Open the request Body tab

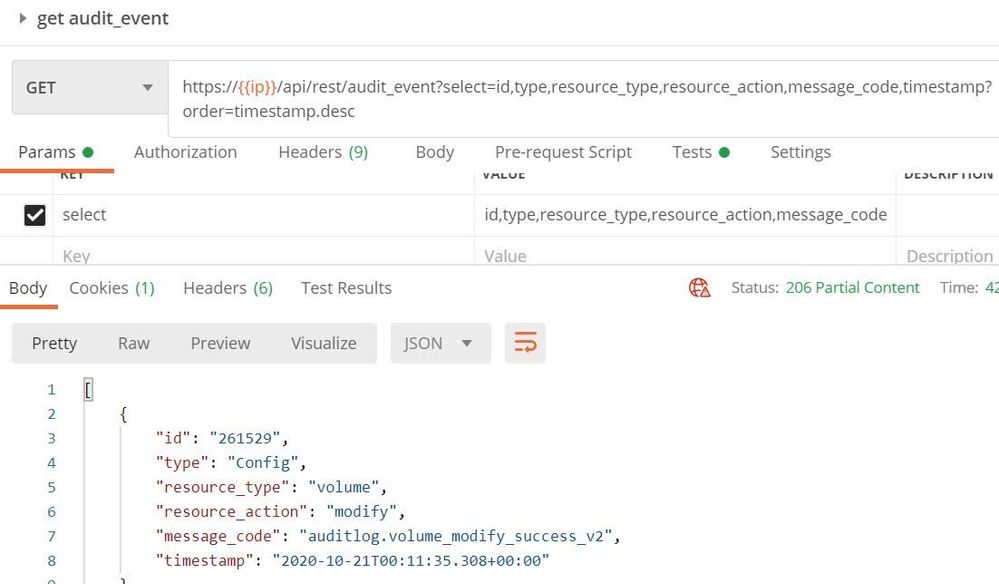tap(435, 152)
